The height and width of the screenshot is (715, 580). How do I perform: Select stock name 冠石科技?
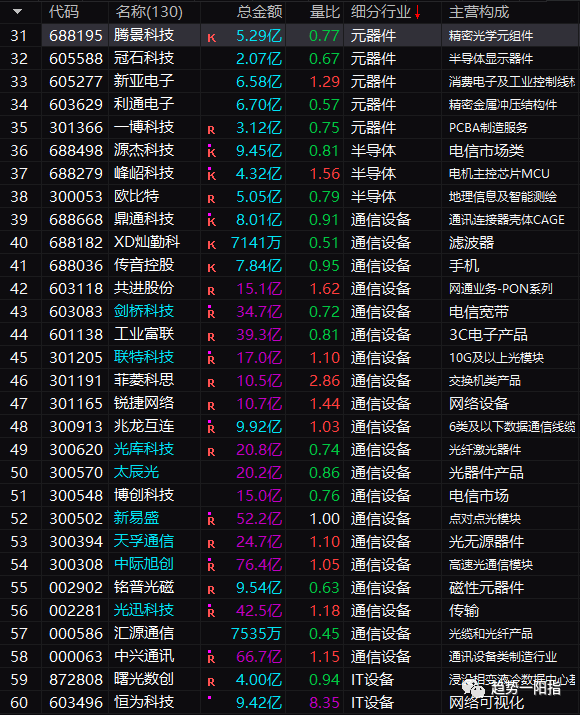(144, 58)
